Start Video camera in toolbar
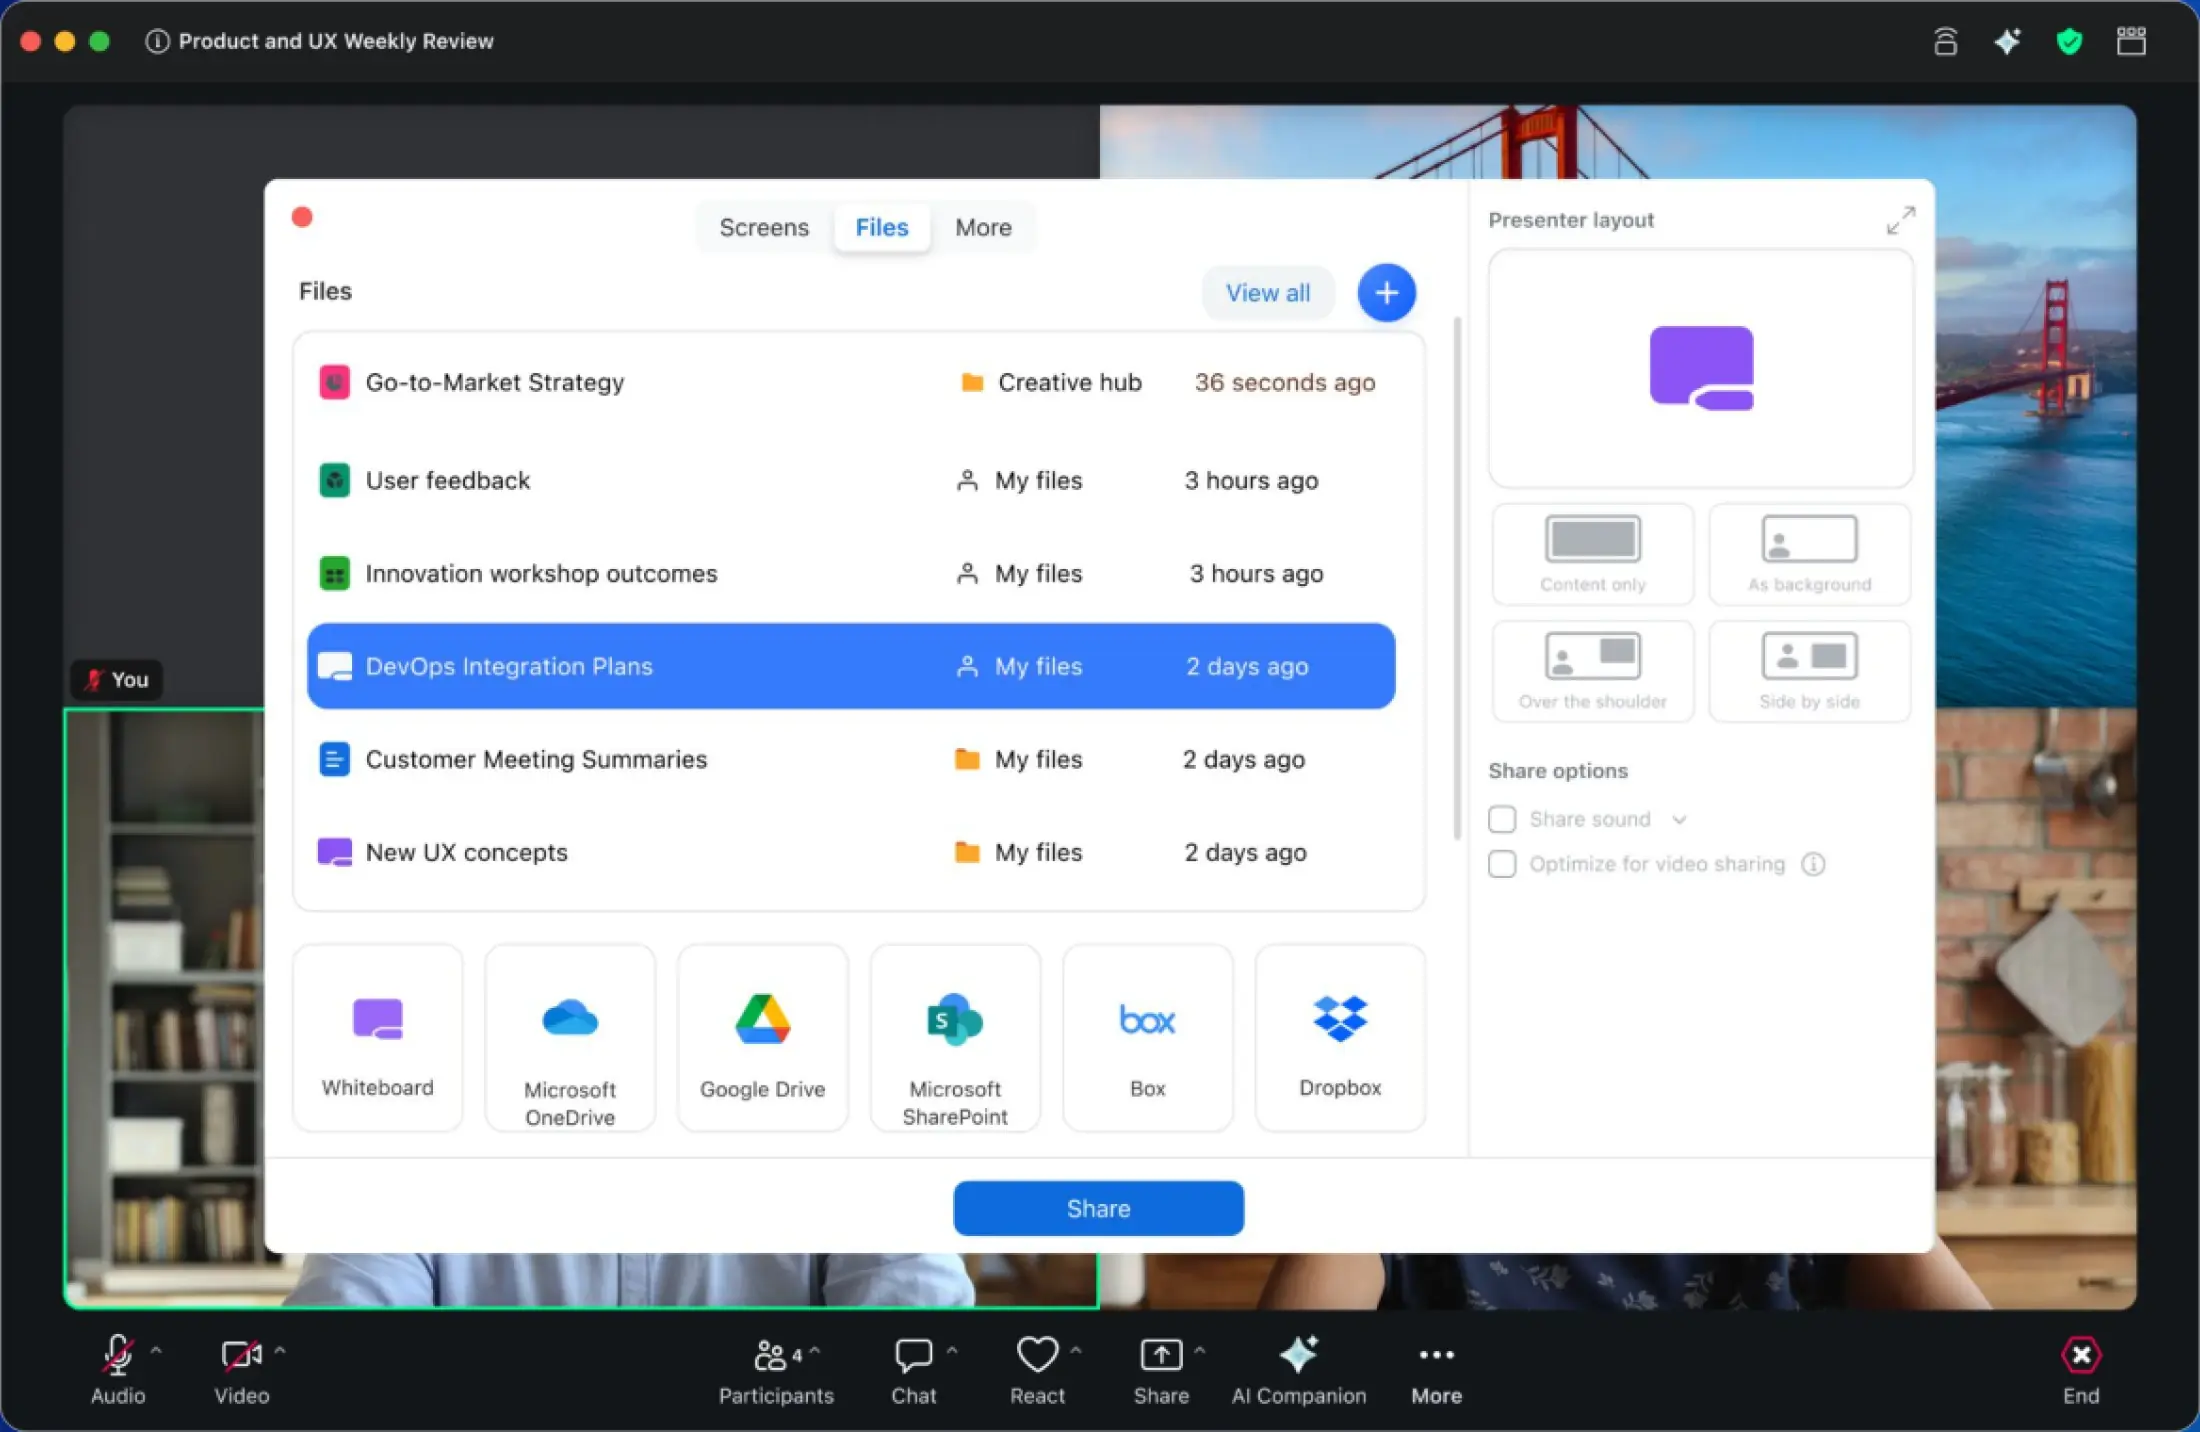2200x1432 pixels. pos(242,1368)
